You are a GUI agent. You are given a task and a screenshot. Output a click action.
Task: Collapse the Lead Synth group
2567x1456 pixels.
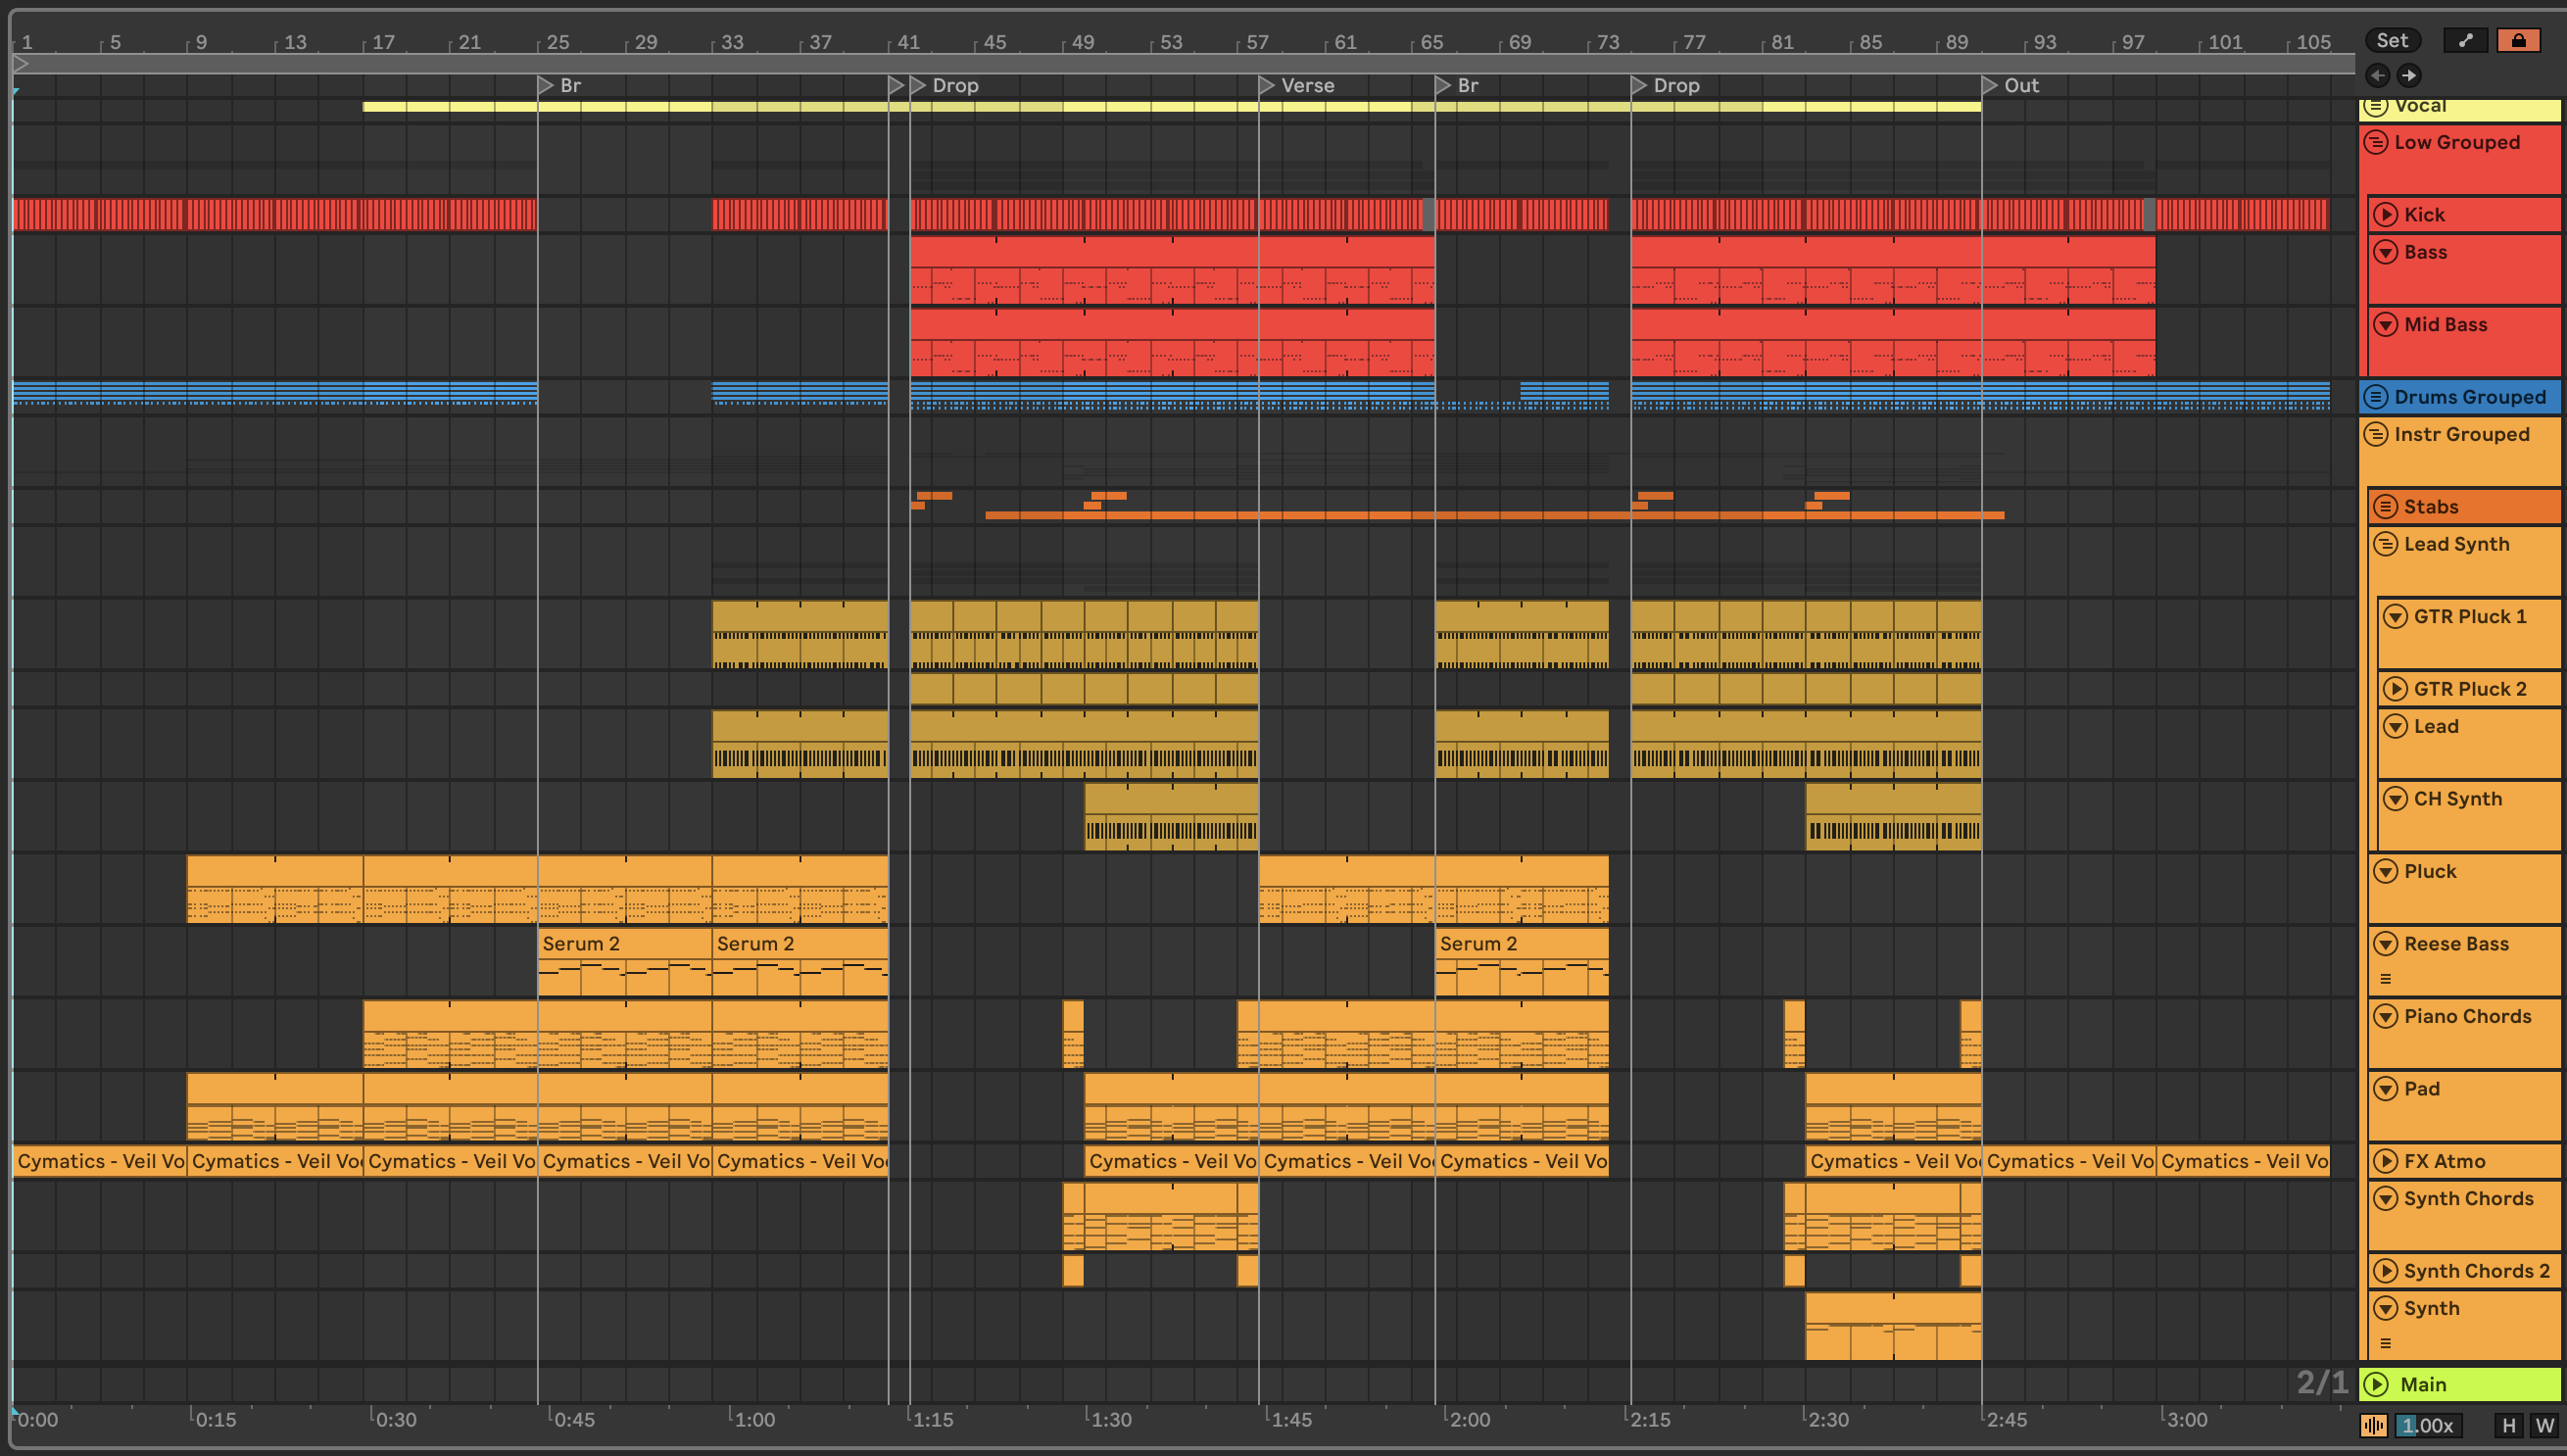[2386, 544]
